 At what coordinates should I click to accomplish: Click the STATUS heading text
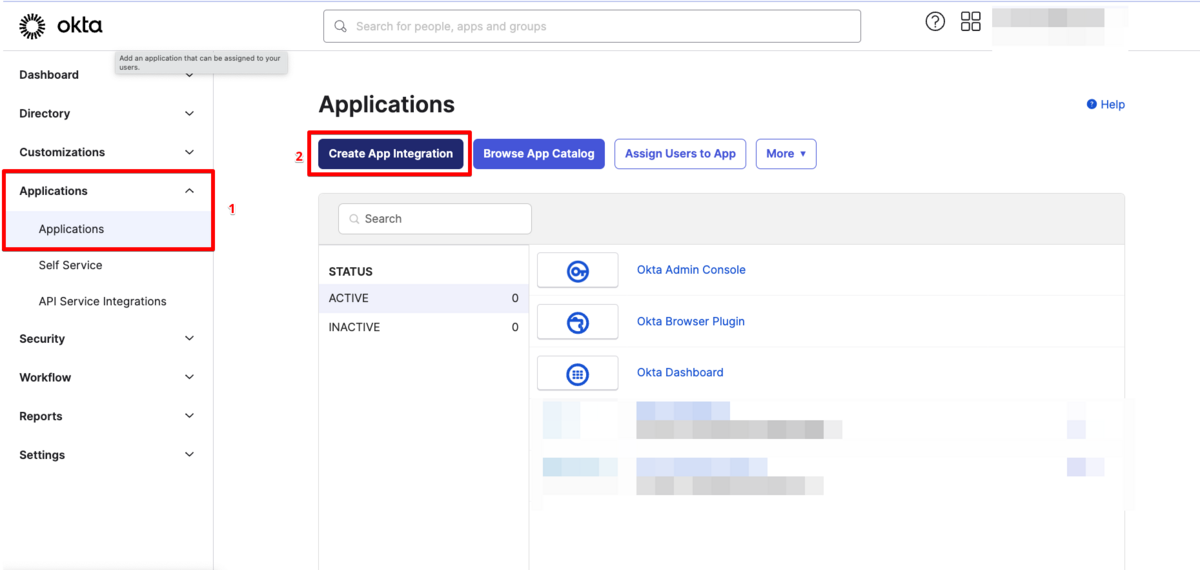click(x=350, y=272)
